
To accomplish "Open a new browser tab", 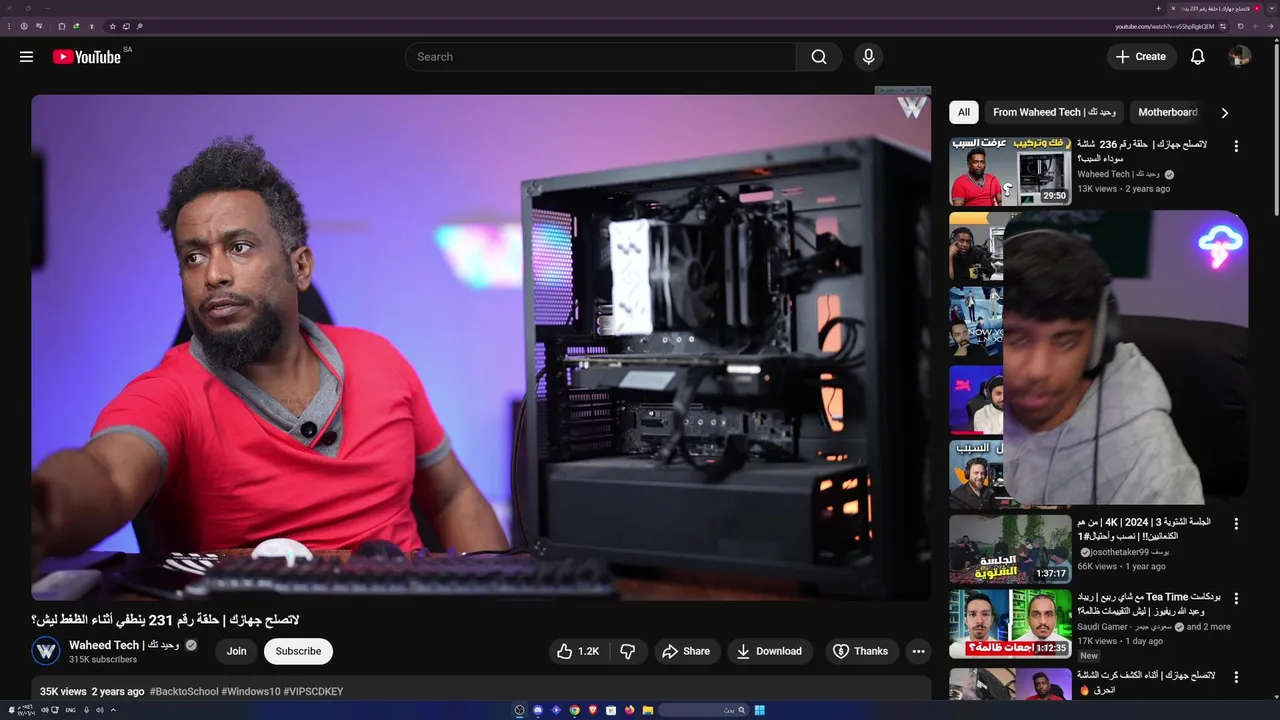I will (x=1158, y=8).
